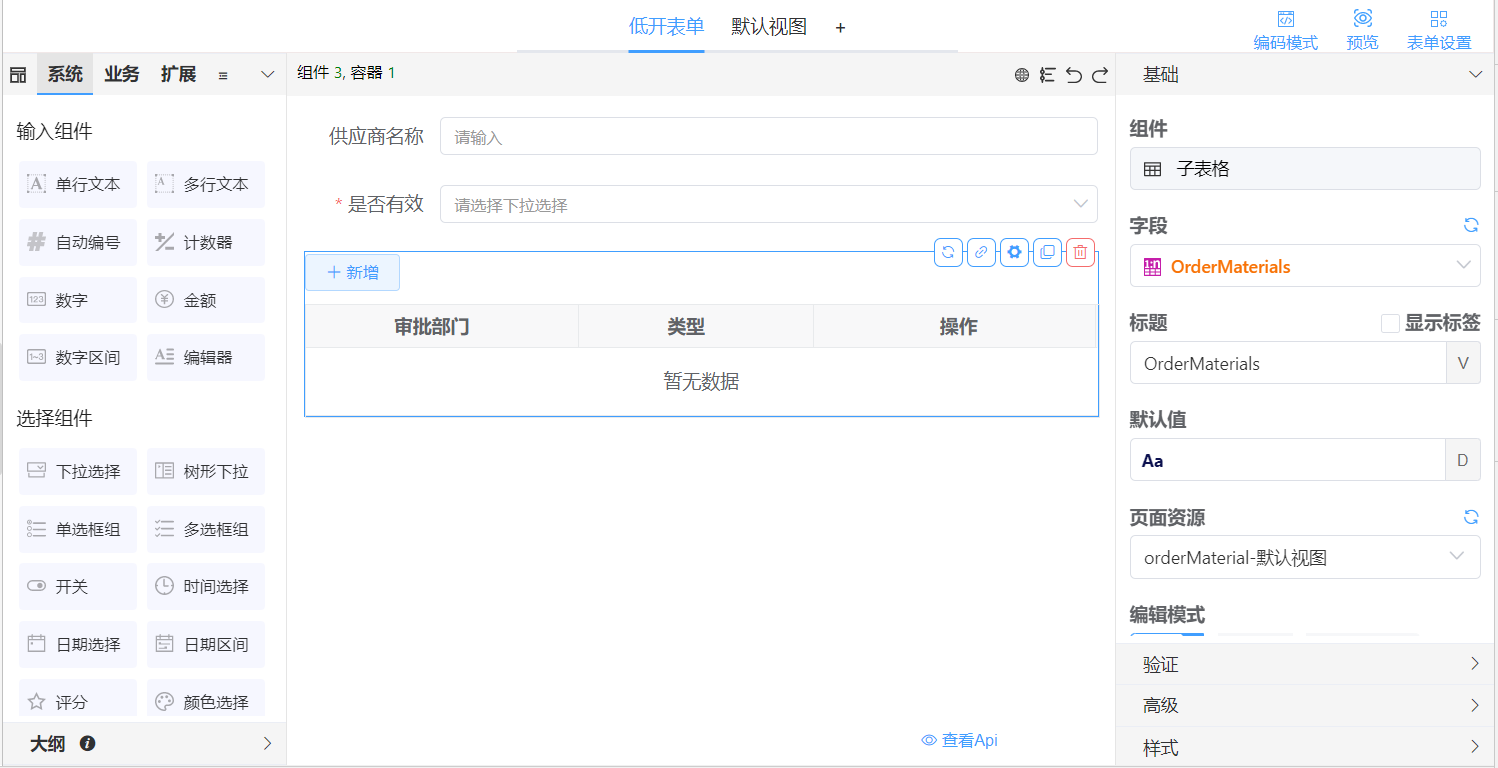Add the 开关 switch component
Screen dimensions: 1498x768
pos(78,587)
